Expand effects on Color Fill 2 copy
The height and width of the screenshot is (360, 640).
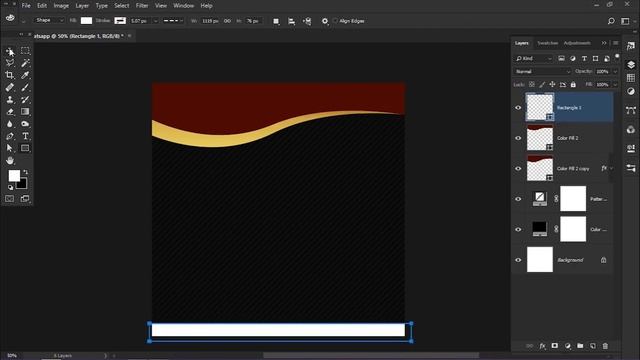pyautogui.click(x=611, y=169)
